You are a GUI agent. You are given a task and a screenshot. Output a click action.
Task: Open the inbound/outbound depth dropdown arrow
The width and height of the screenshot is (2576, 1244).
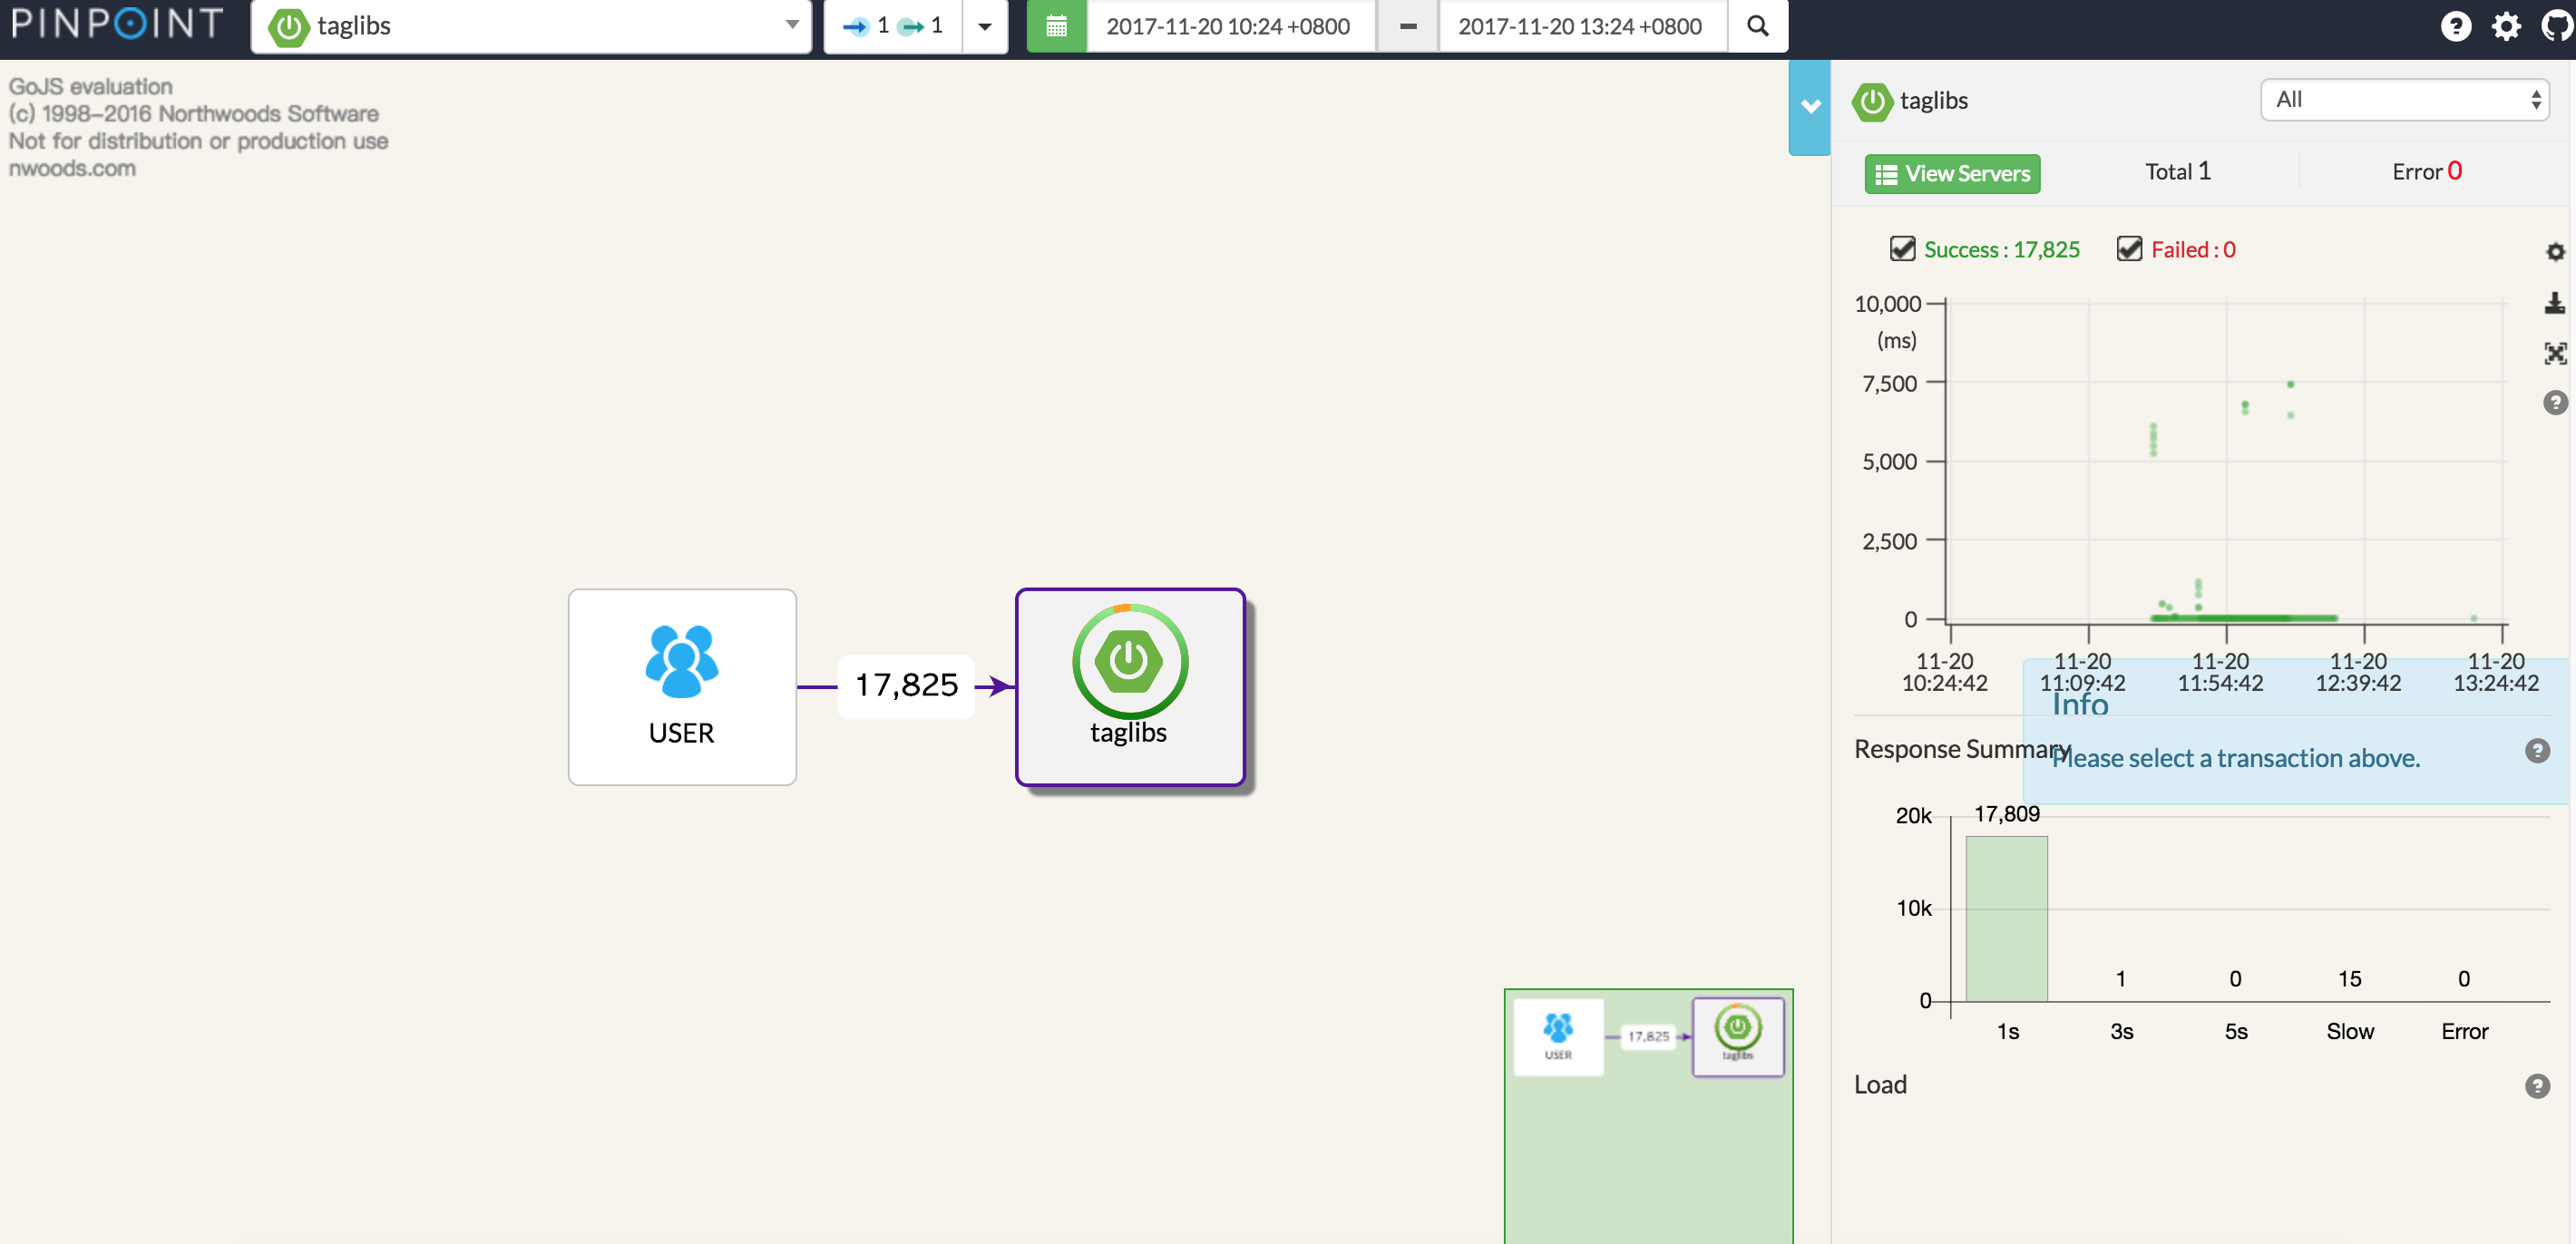[x=984, y=26]
